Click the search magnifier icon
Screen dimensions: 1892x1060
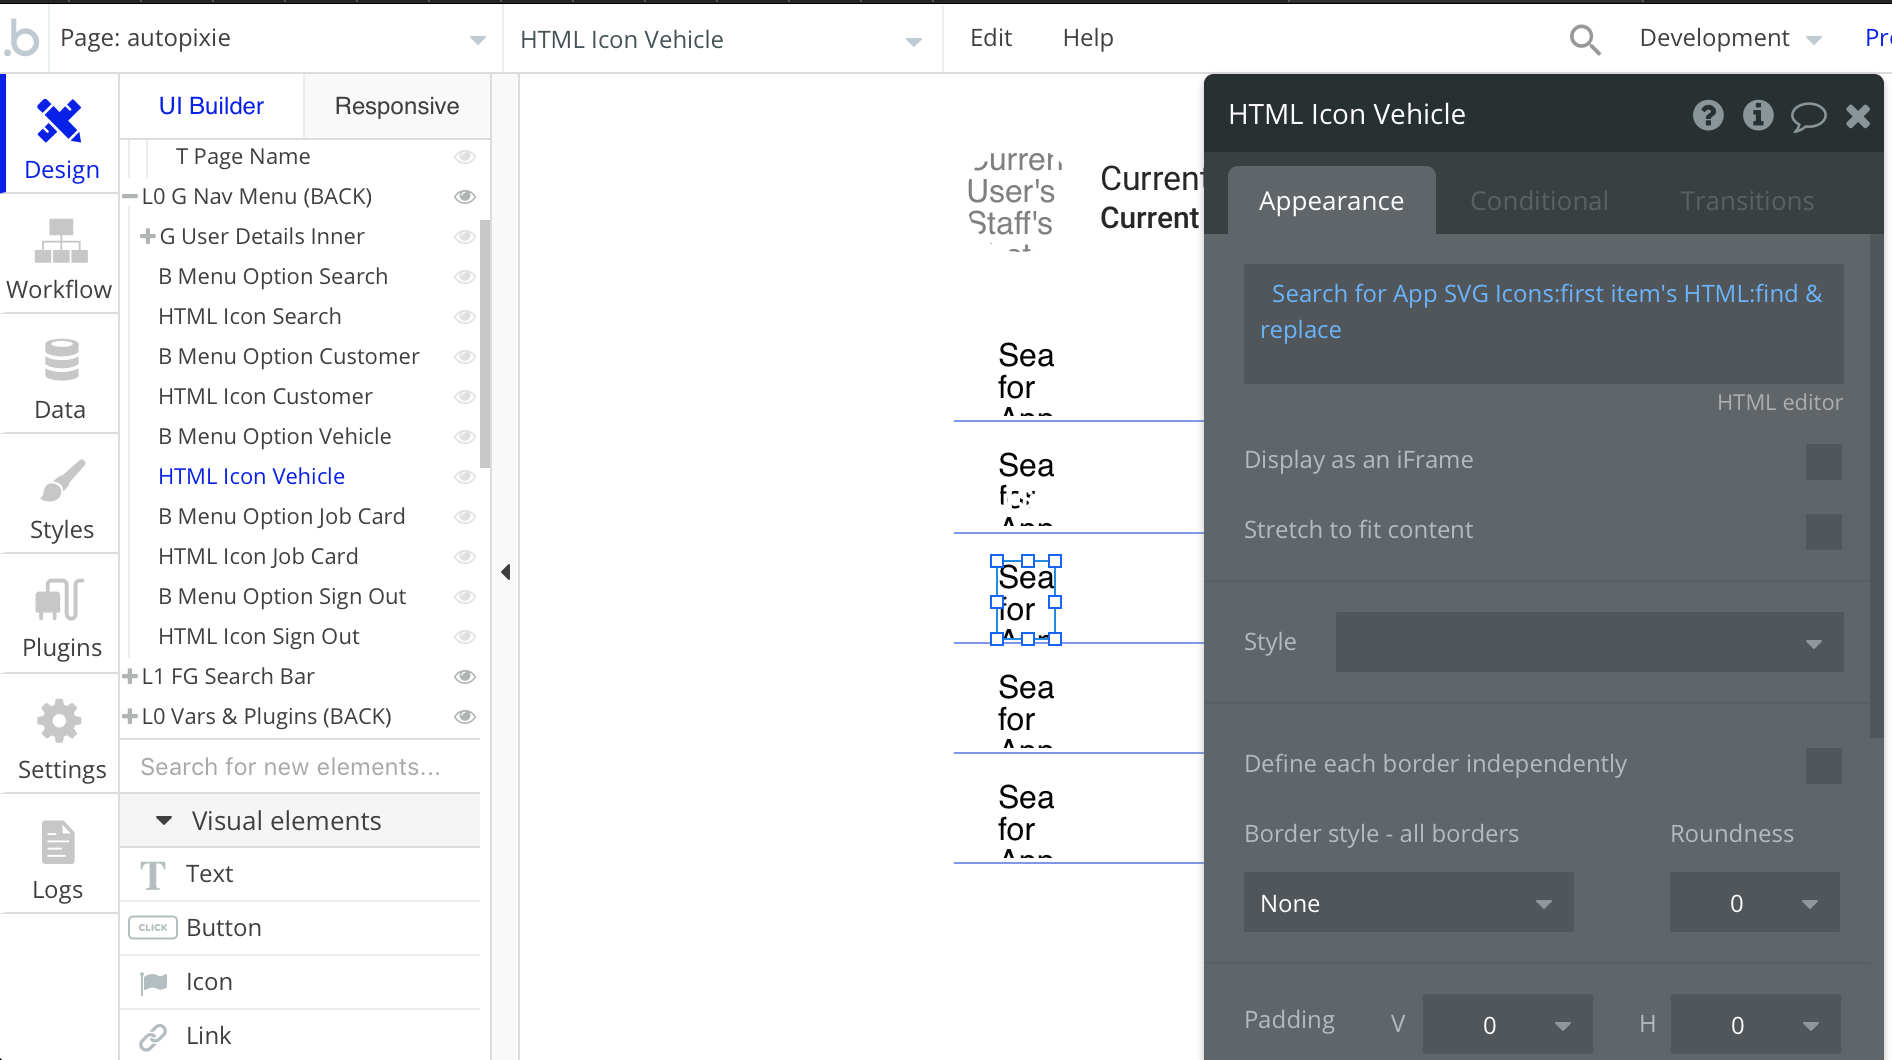1584,39
